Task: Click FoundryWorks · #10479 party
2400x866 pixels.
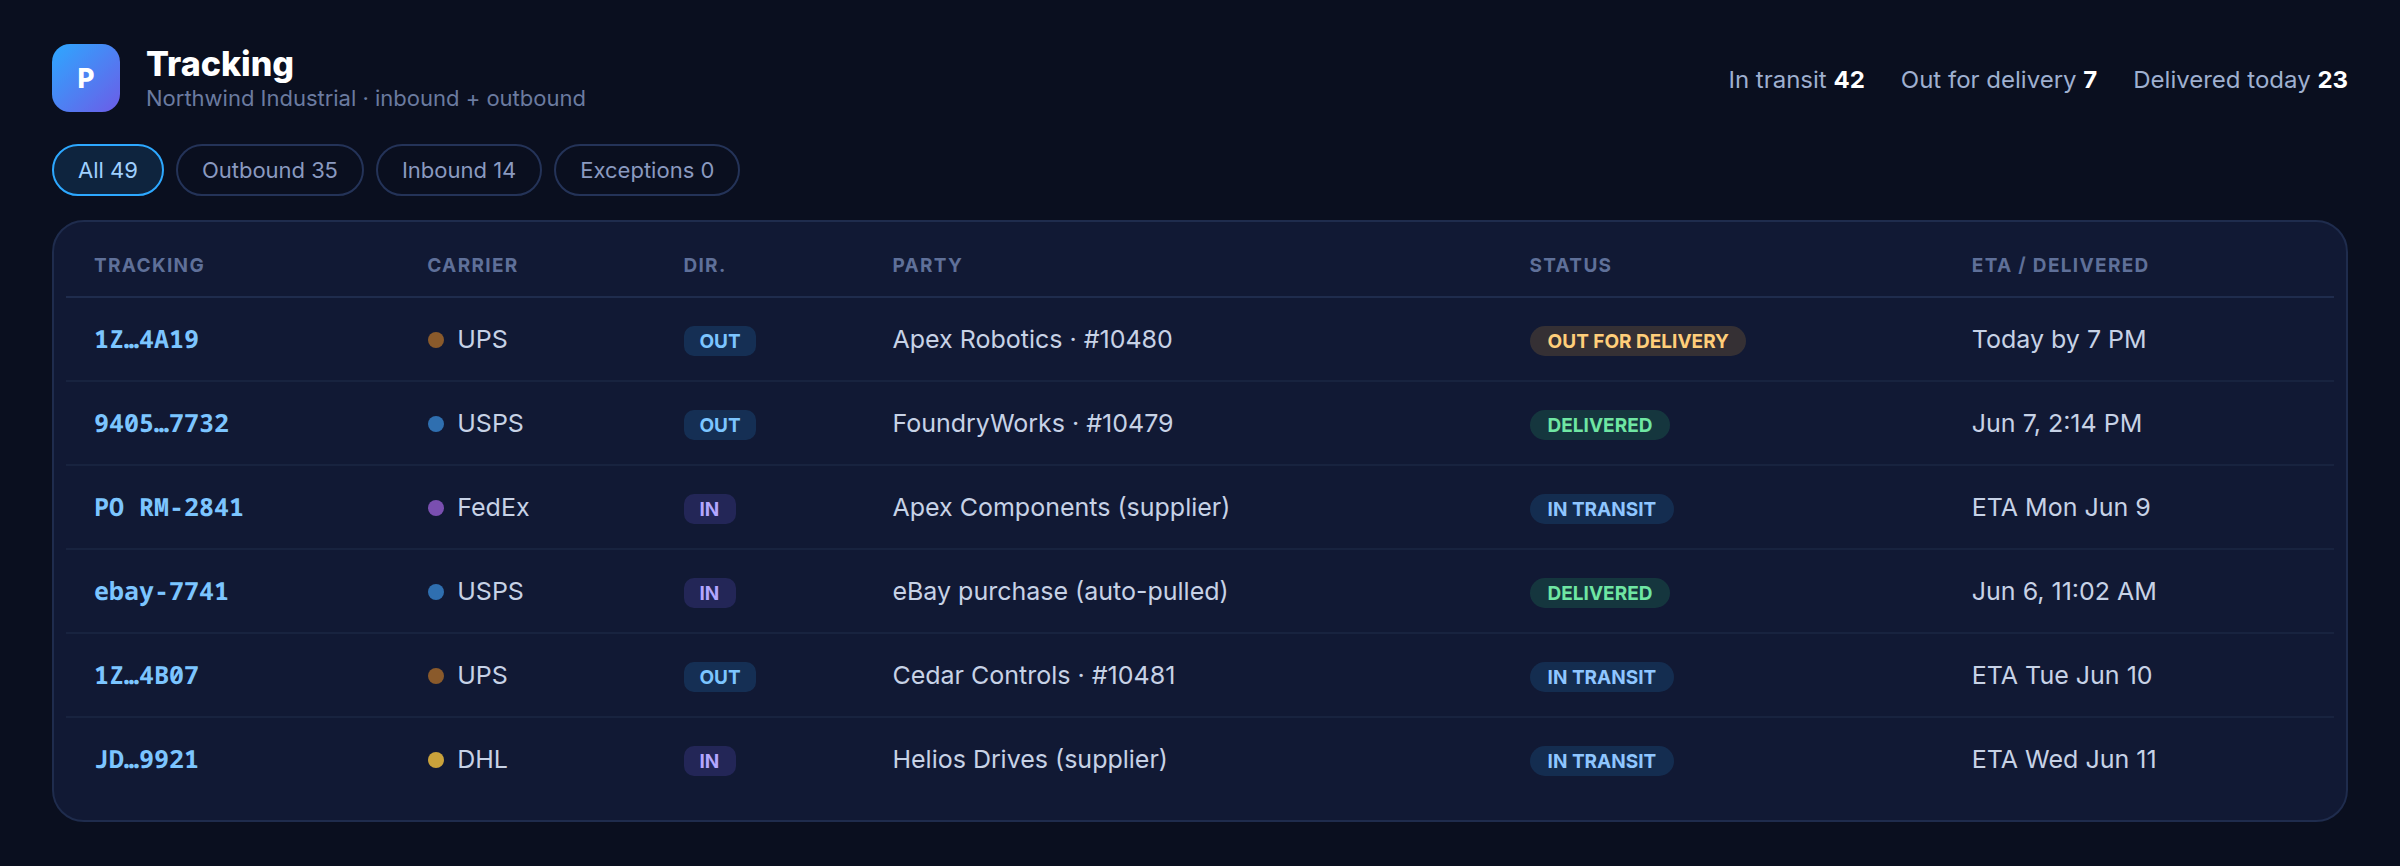Action: point(1033,424)
